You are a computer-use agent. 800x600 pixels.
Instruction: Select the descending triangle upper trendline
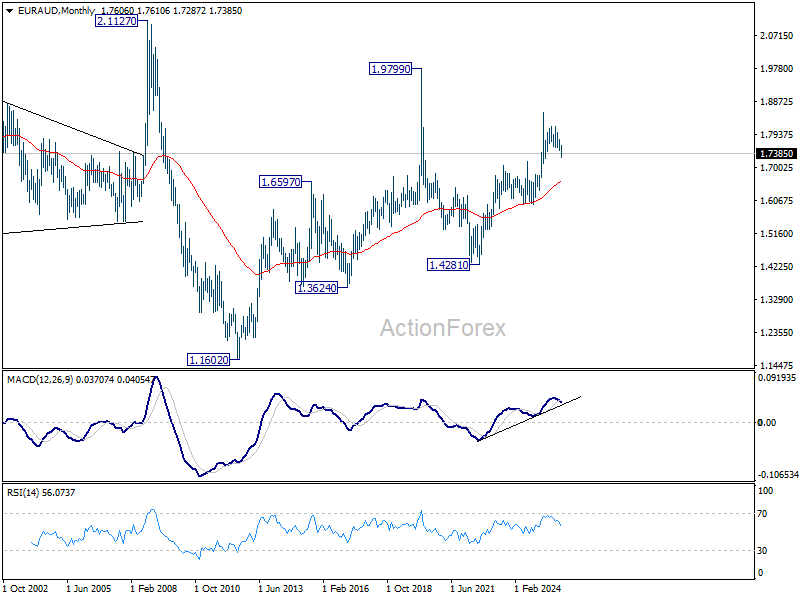74,129
